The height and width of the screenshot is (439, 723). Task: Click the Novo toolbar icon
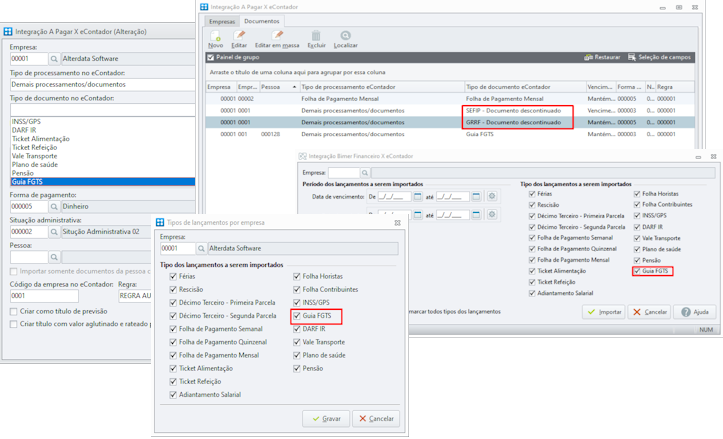click(x=215, y=36)
